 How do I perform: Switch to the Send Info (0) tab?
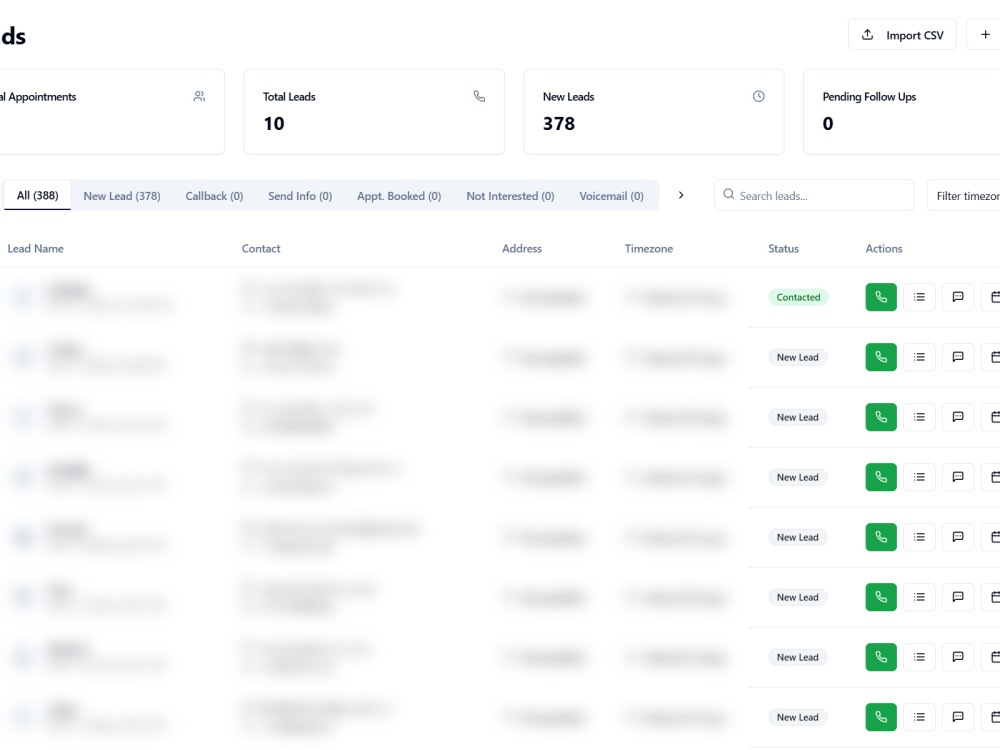300,196
